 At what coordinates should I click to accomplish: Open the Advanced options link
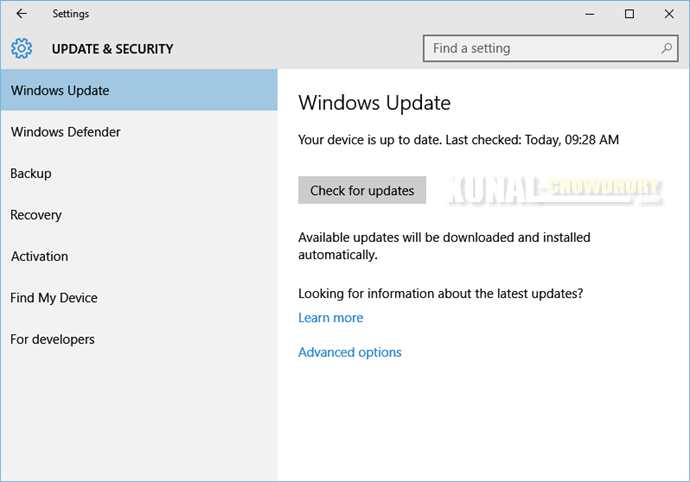click(x=350, y=352)
